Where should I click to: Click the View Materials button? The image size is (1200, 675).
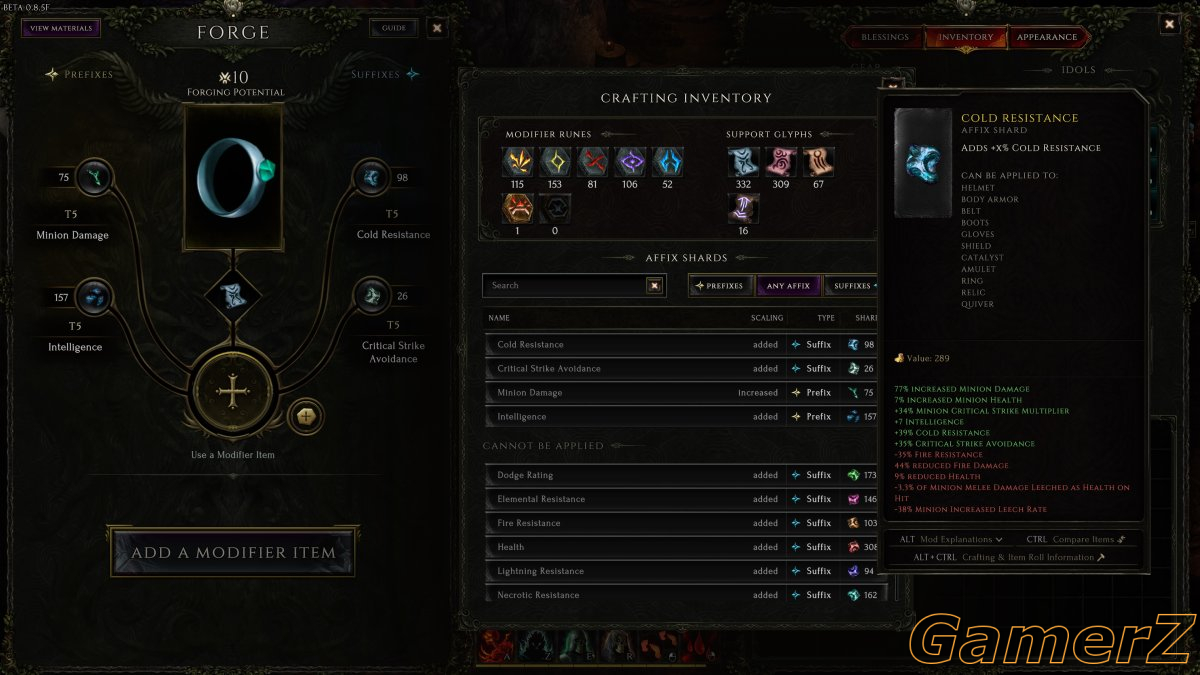(x=61, y=28)
